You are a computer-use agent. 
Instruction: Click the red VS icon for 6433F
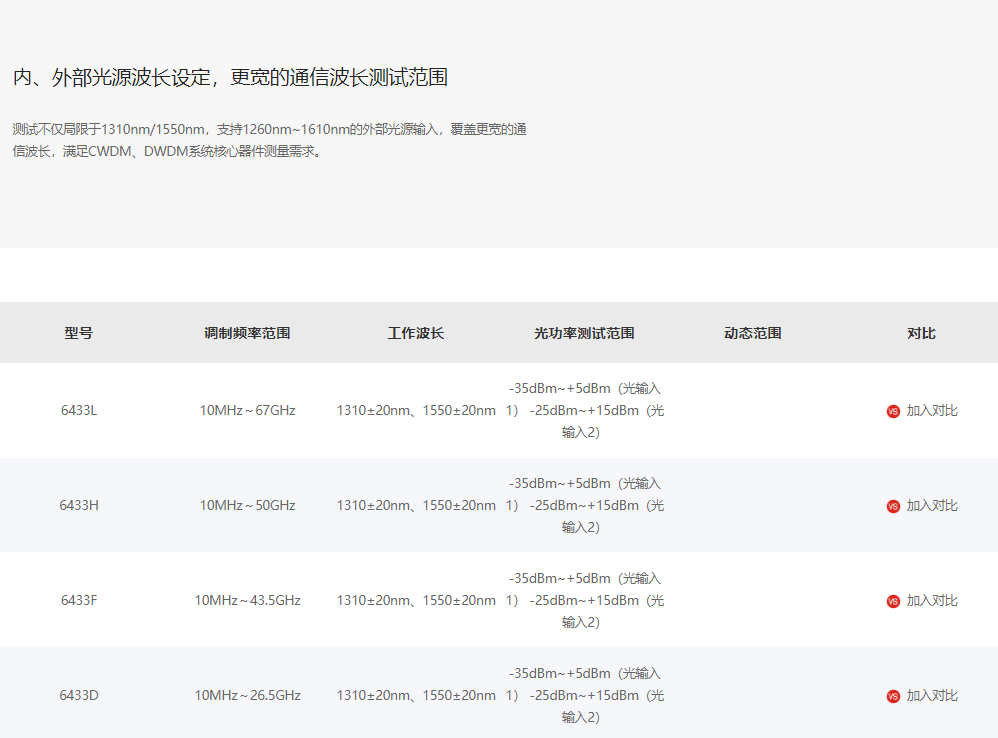pos(893,601)
